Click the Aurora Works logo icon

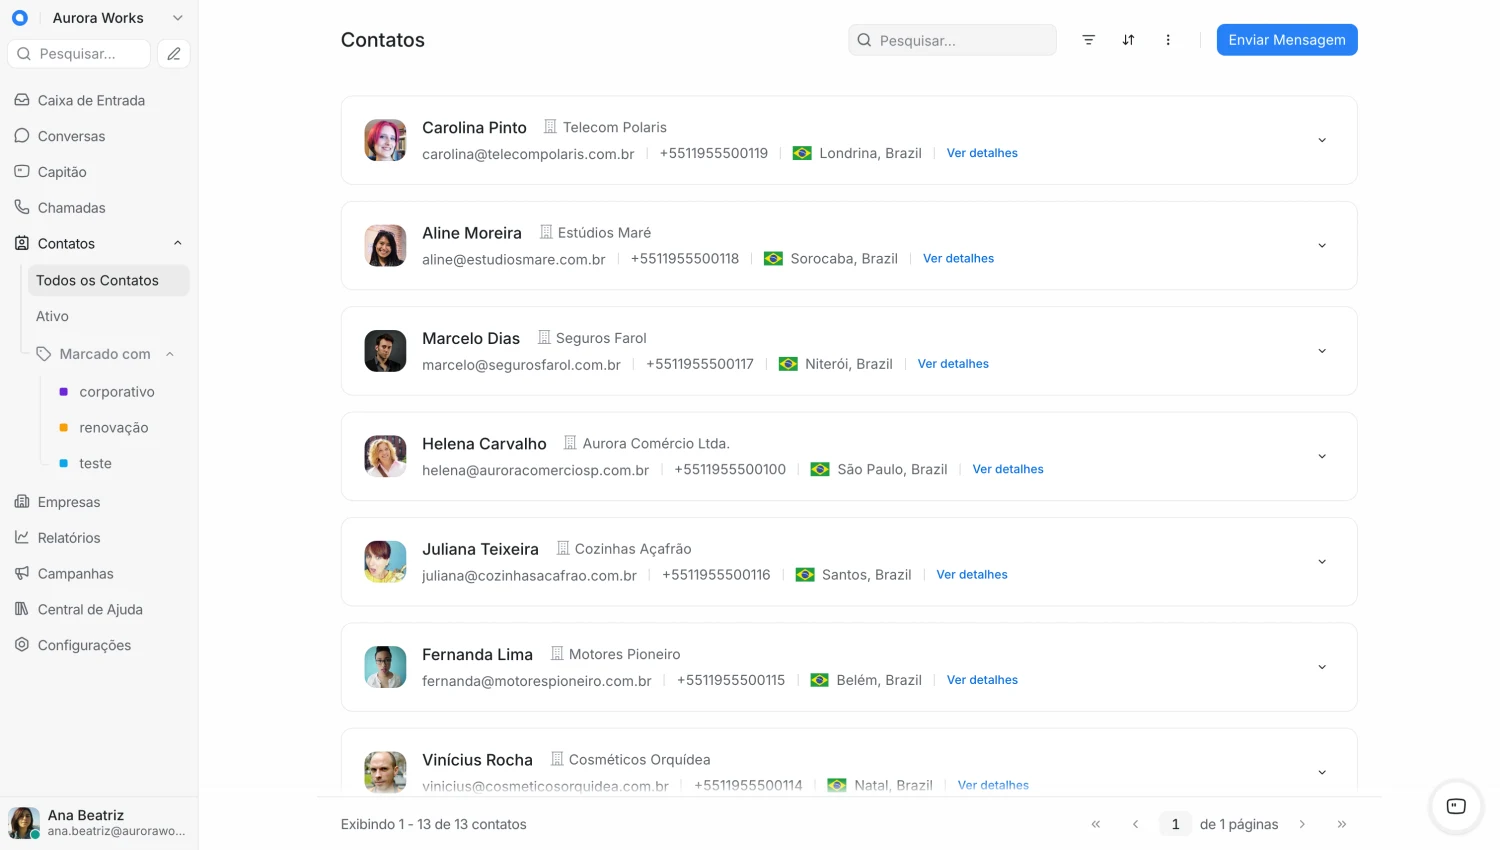coord(19,18)
